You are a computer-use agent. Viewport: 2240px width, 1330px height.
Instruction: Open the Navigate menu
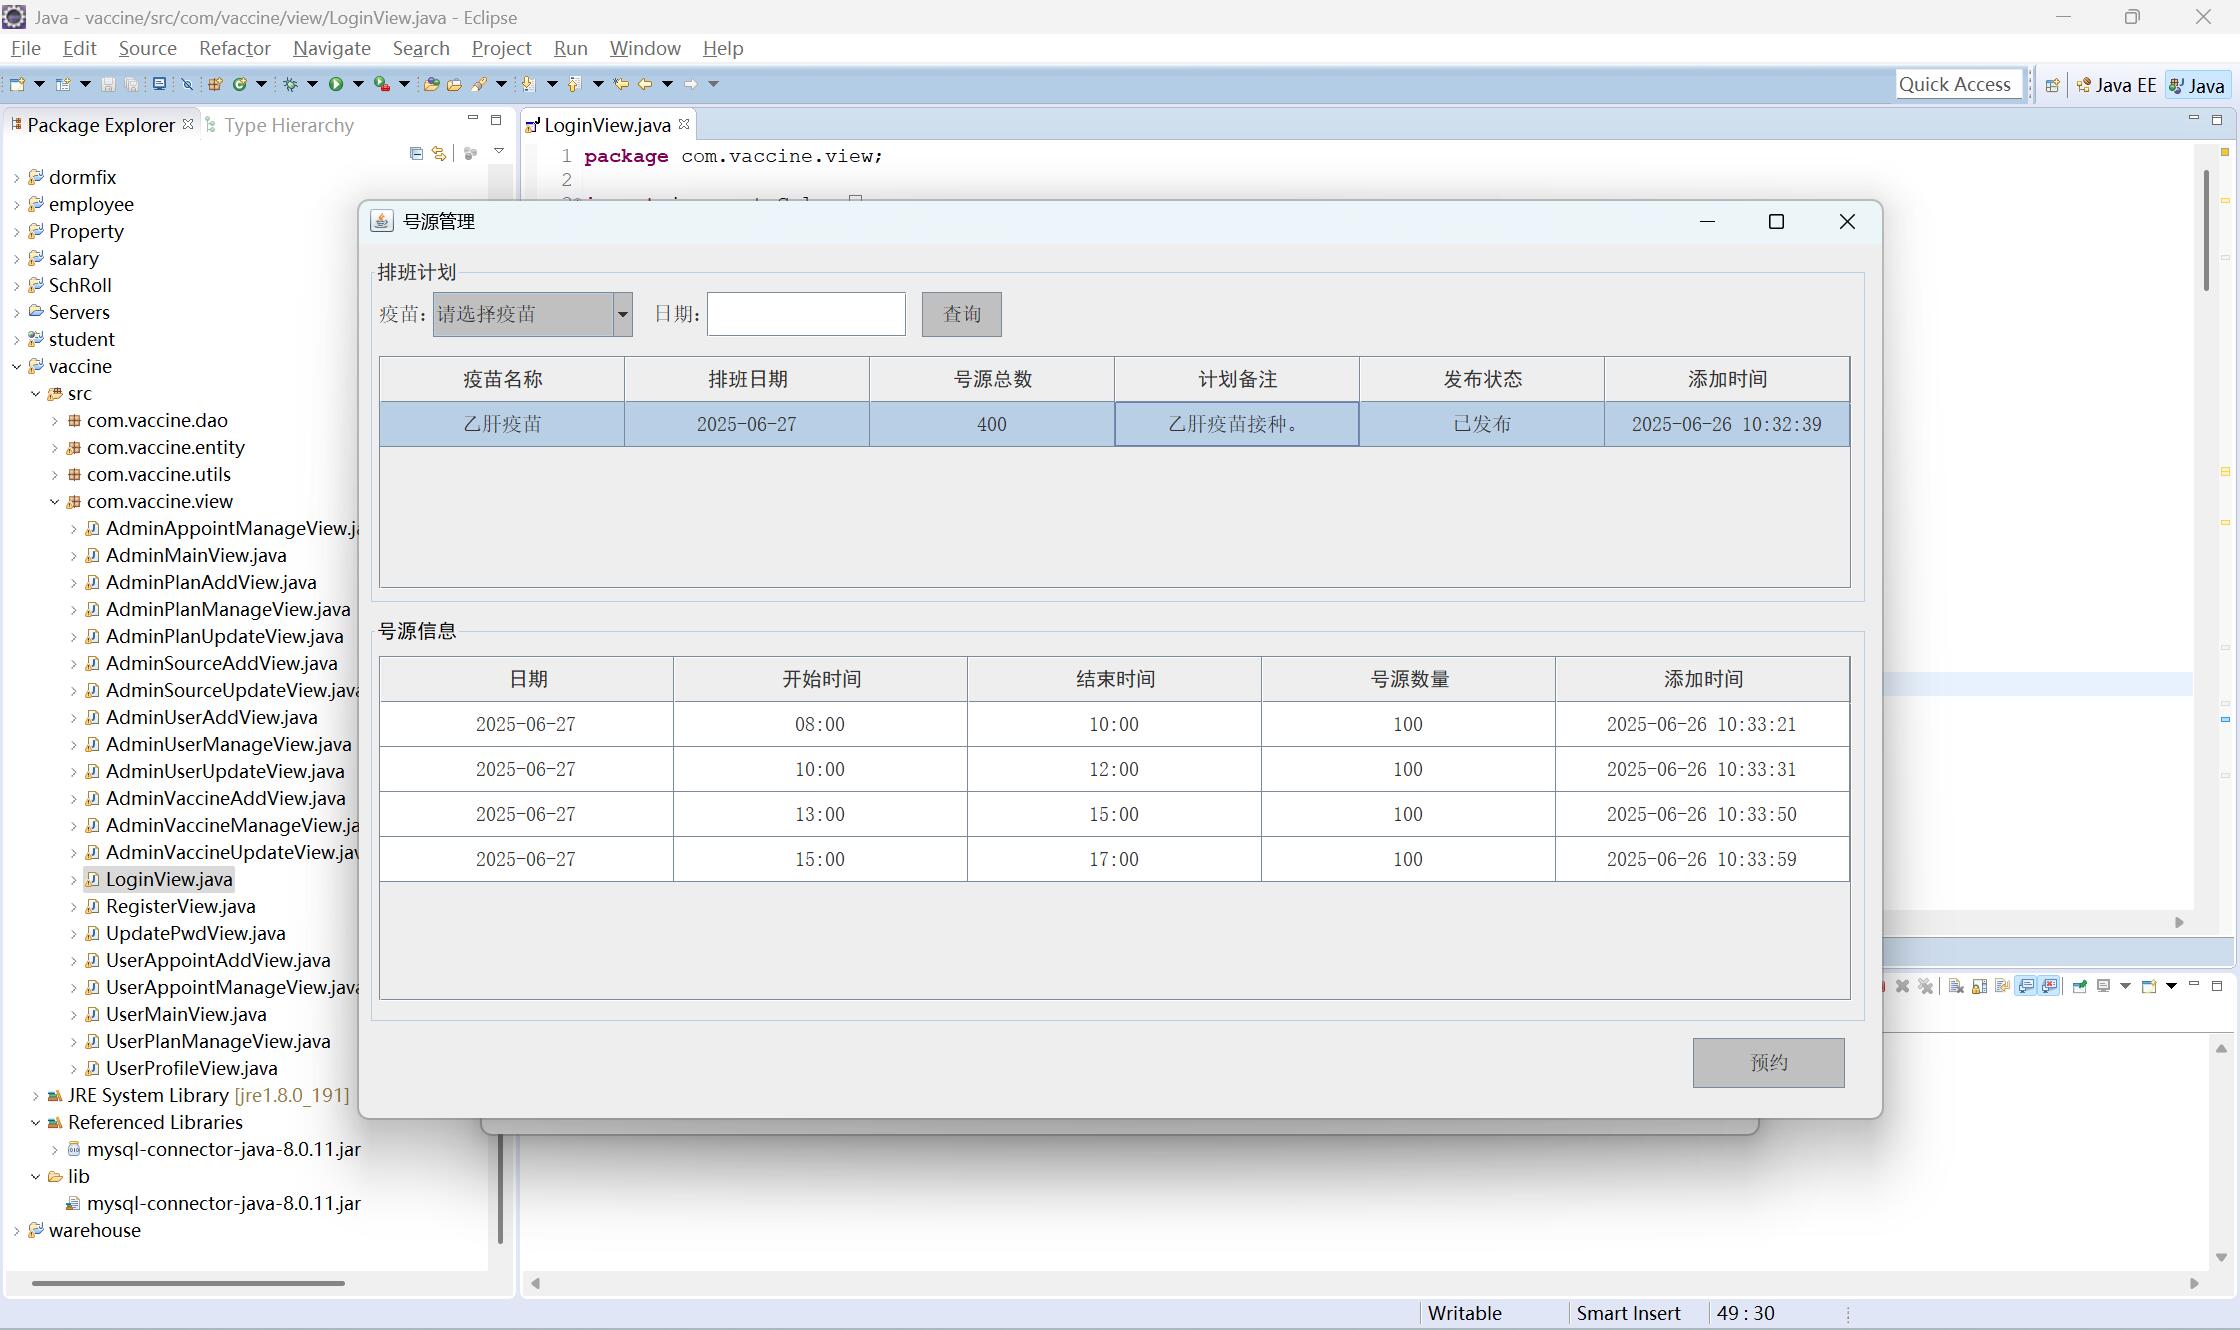pyautogui.click(x=331, y=48)
